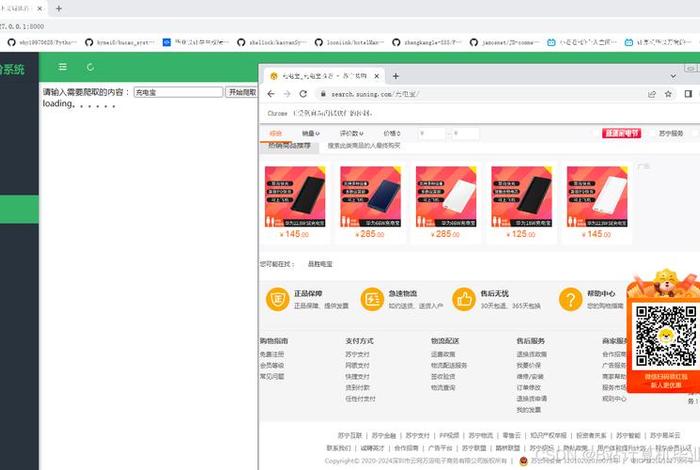Viewport: 700px width, 470px height.
Task: Click the refresh icon in green header
Action: (x=90, y=67)
